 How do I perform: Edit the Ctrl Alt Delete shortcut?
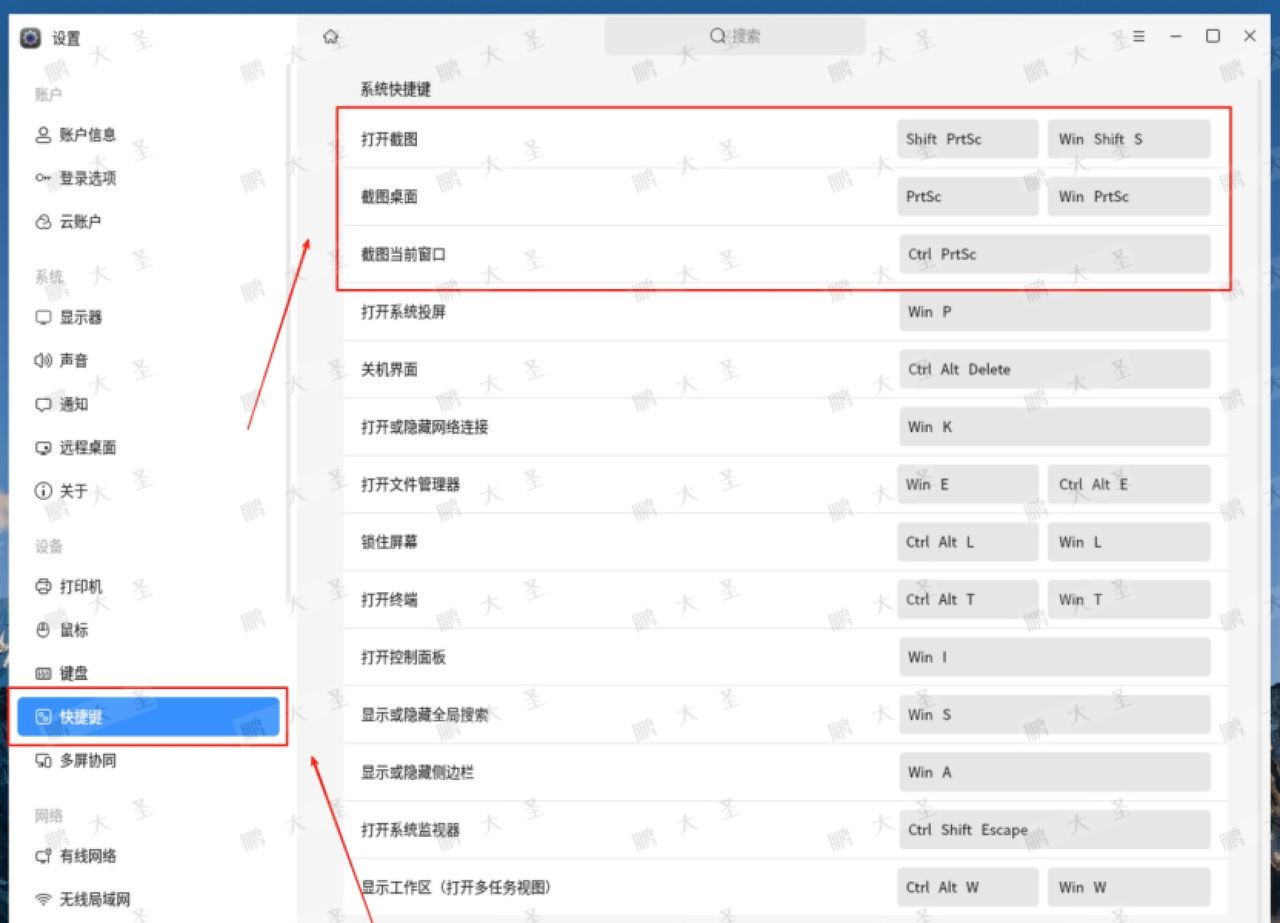coord(1055,369)
